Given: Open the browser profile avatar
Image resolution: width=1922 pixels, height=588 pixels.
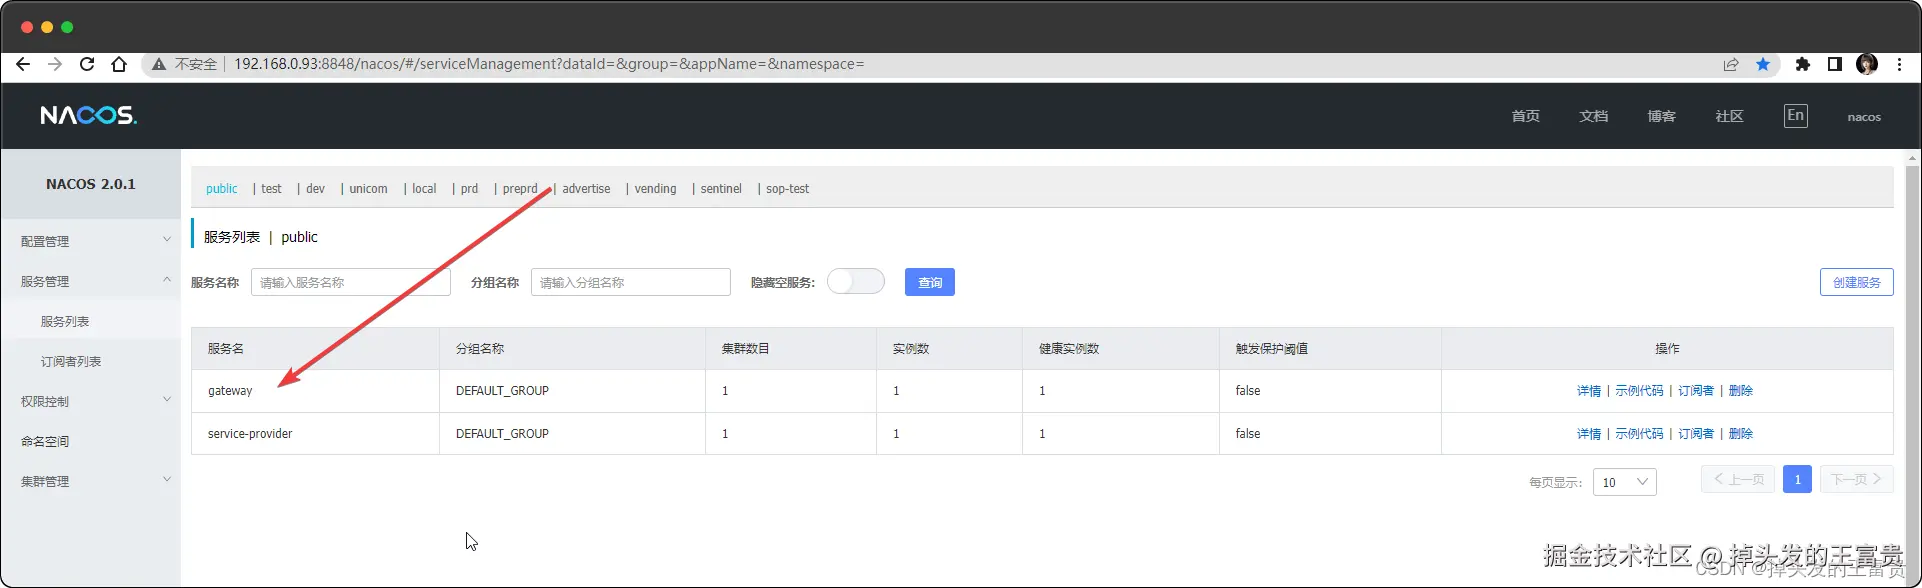Looking at the screenshot, I should [1867, 64].
